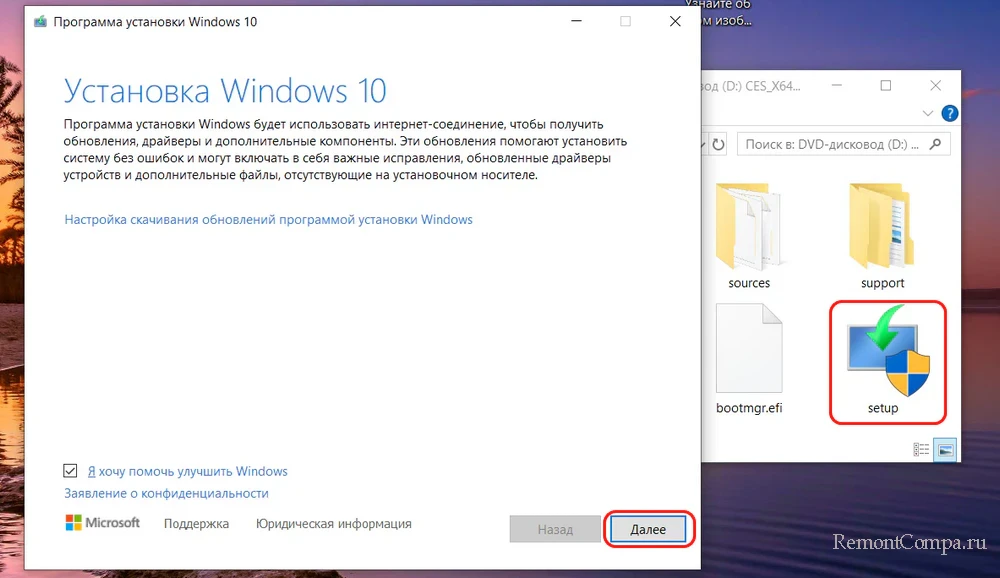Open 'Юридическая информация' link
Screen dimensions: 1000x578
tap(333, 524)
